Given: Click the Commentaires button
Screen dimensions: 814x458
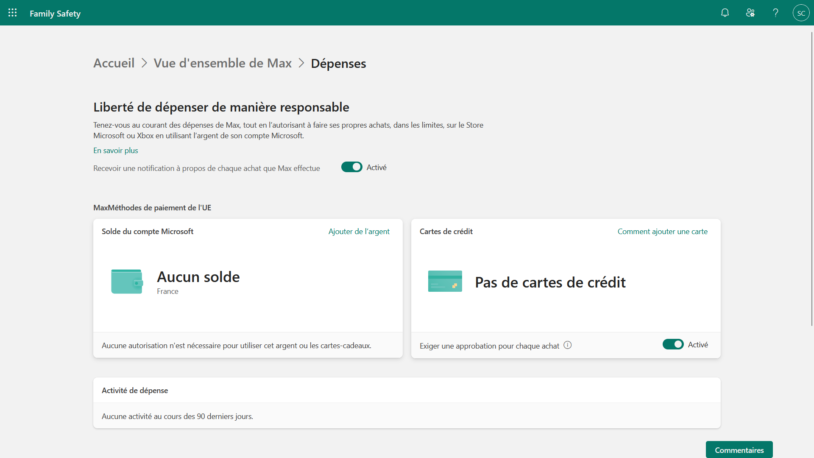Looking at the screenshot, I should pyautogui.click(x=739, y=450).
